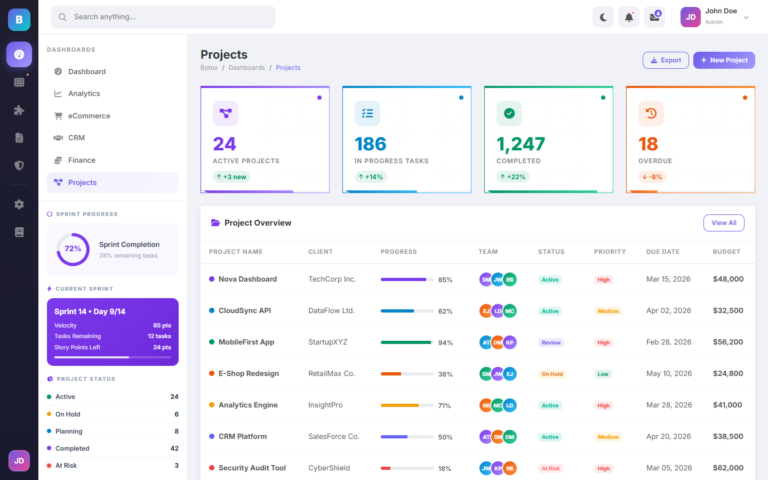Viewport: 768px width, 480px height.
Task: Click the Nova Dashboard progress bar
Action: 407,279
